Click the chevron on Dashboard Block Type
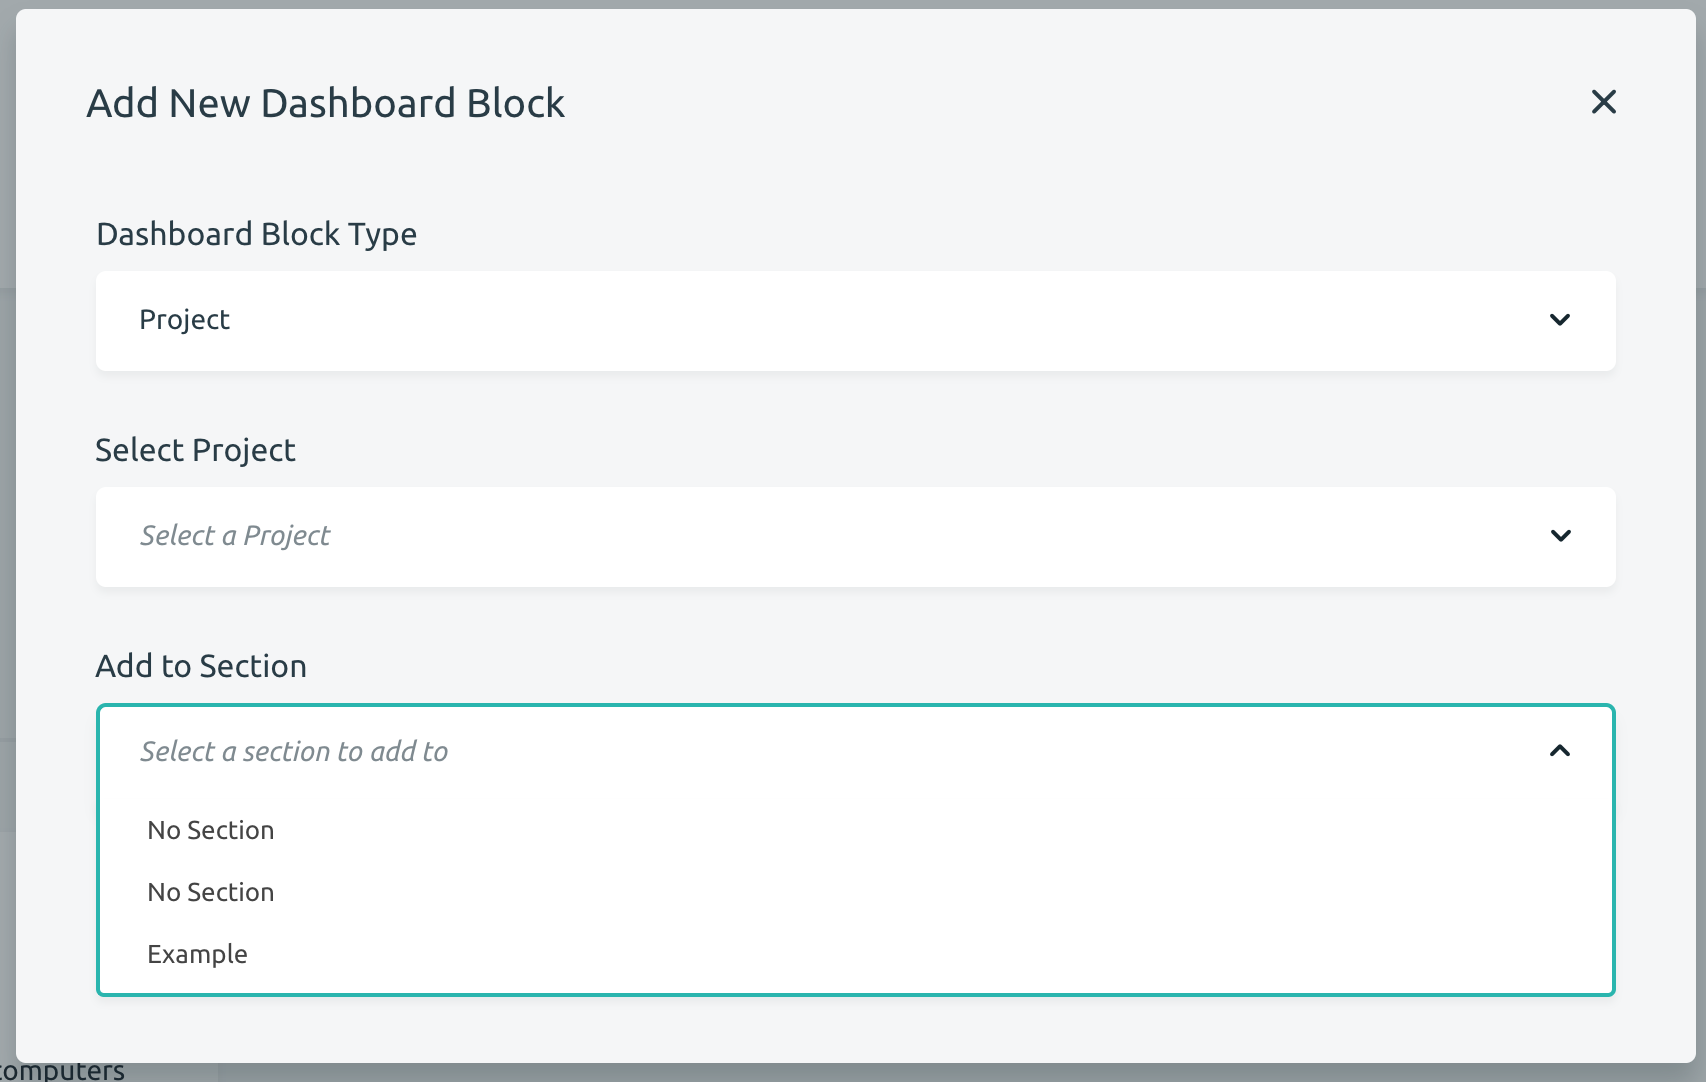1706x1082 pixels. tap(1561, 321)
